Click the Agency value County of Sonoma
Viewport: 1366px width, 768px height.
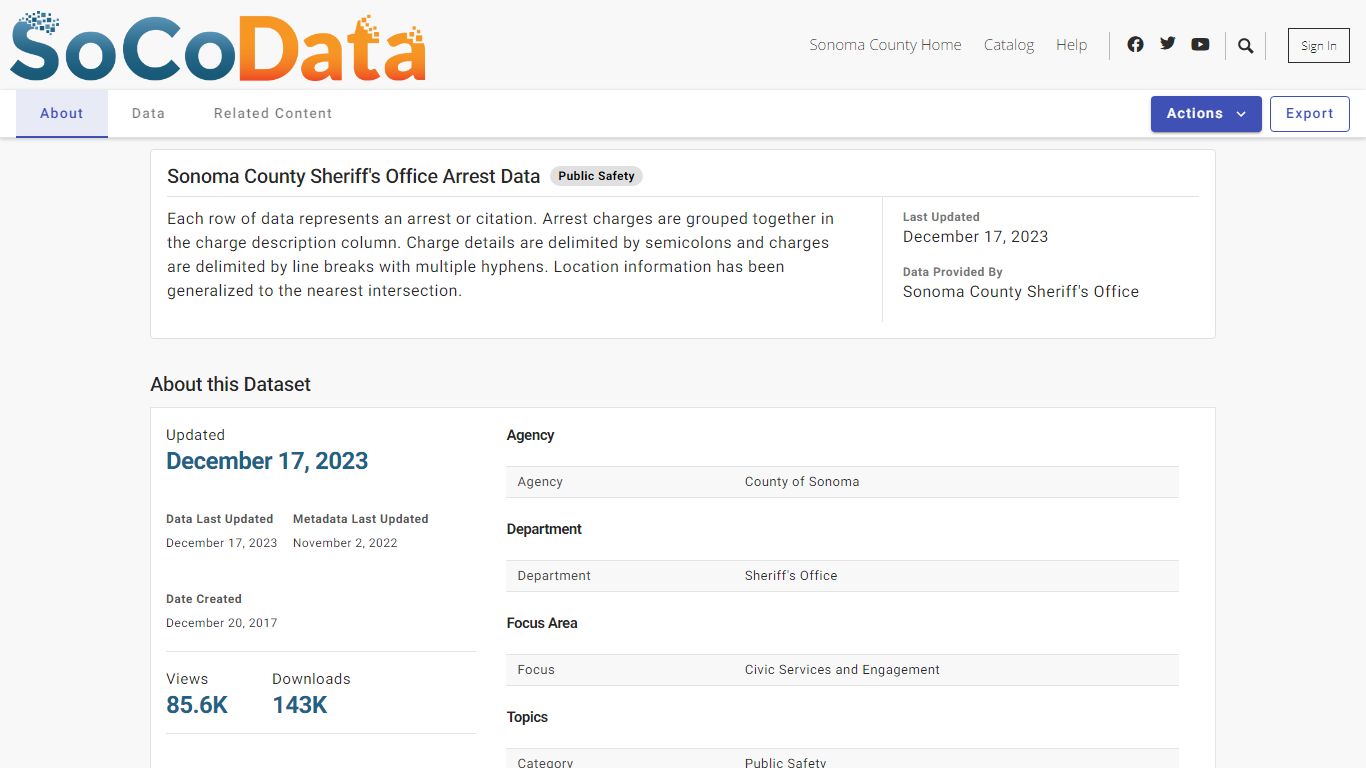(x=802, y=482)
